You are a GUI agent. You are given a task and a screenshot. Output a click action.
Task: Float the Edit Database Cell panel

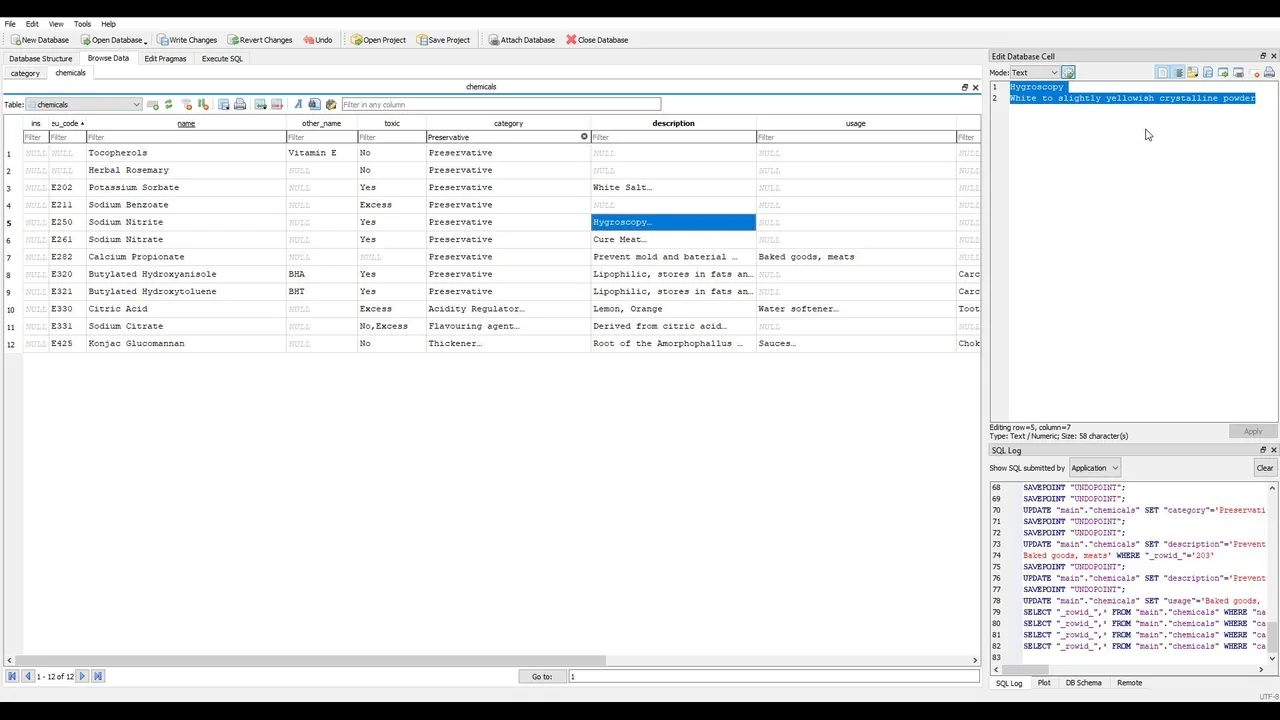click(x=1262, y=56)
